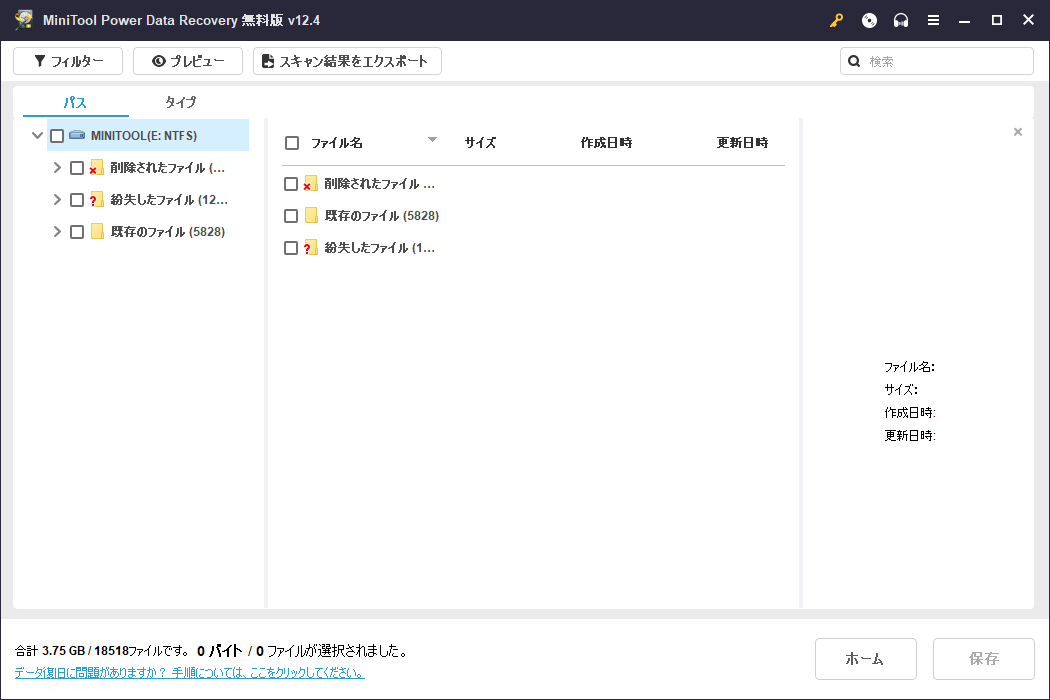Select 紛失したファイル (12… label in tree
Screen dimensions: 1050x700
click(169, 200)
